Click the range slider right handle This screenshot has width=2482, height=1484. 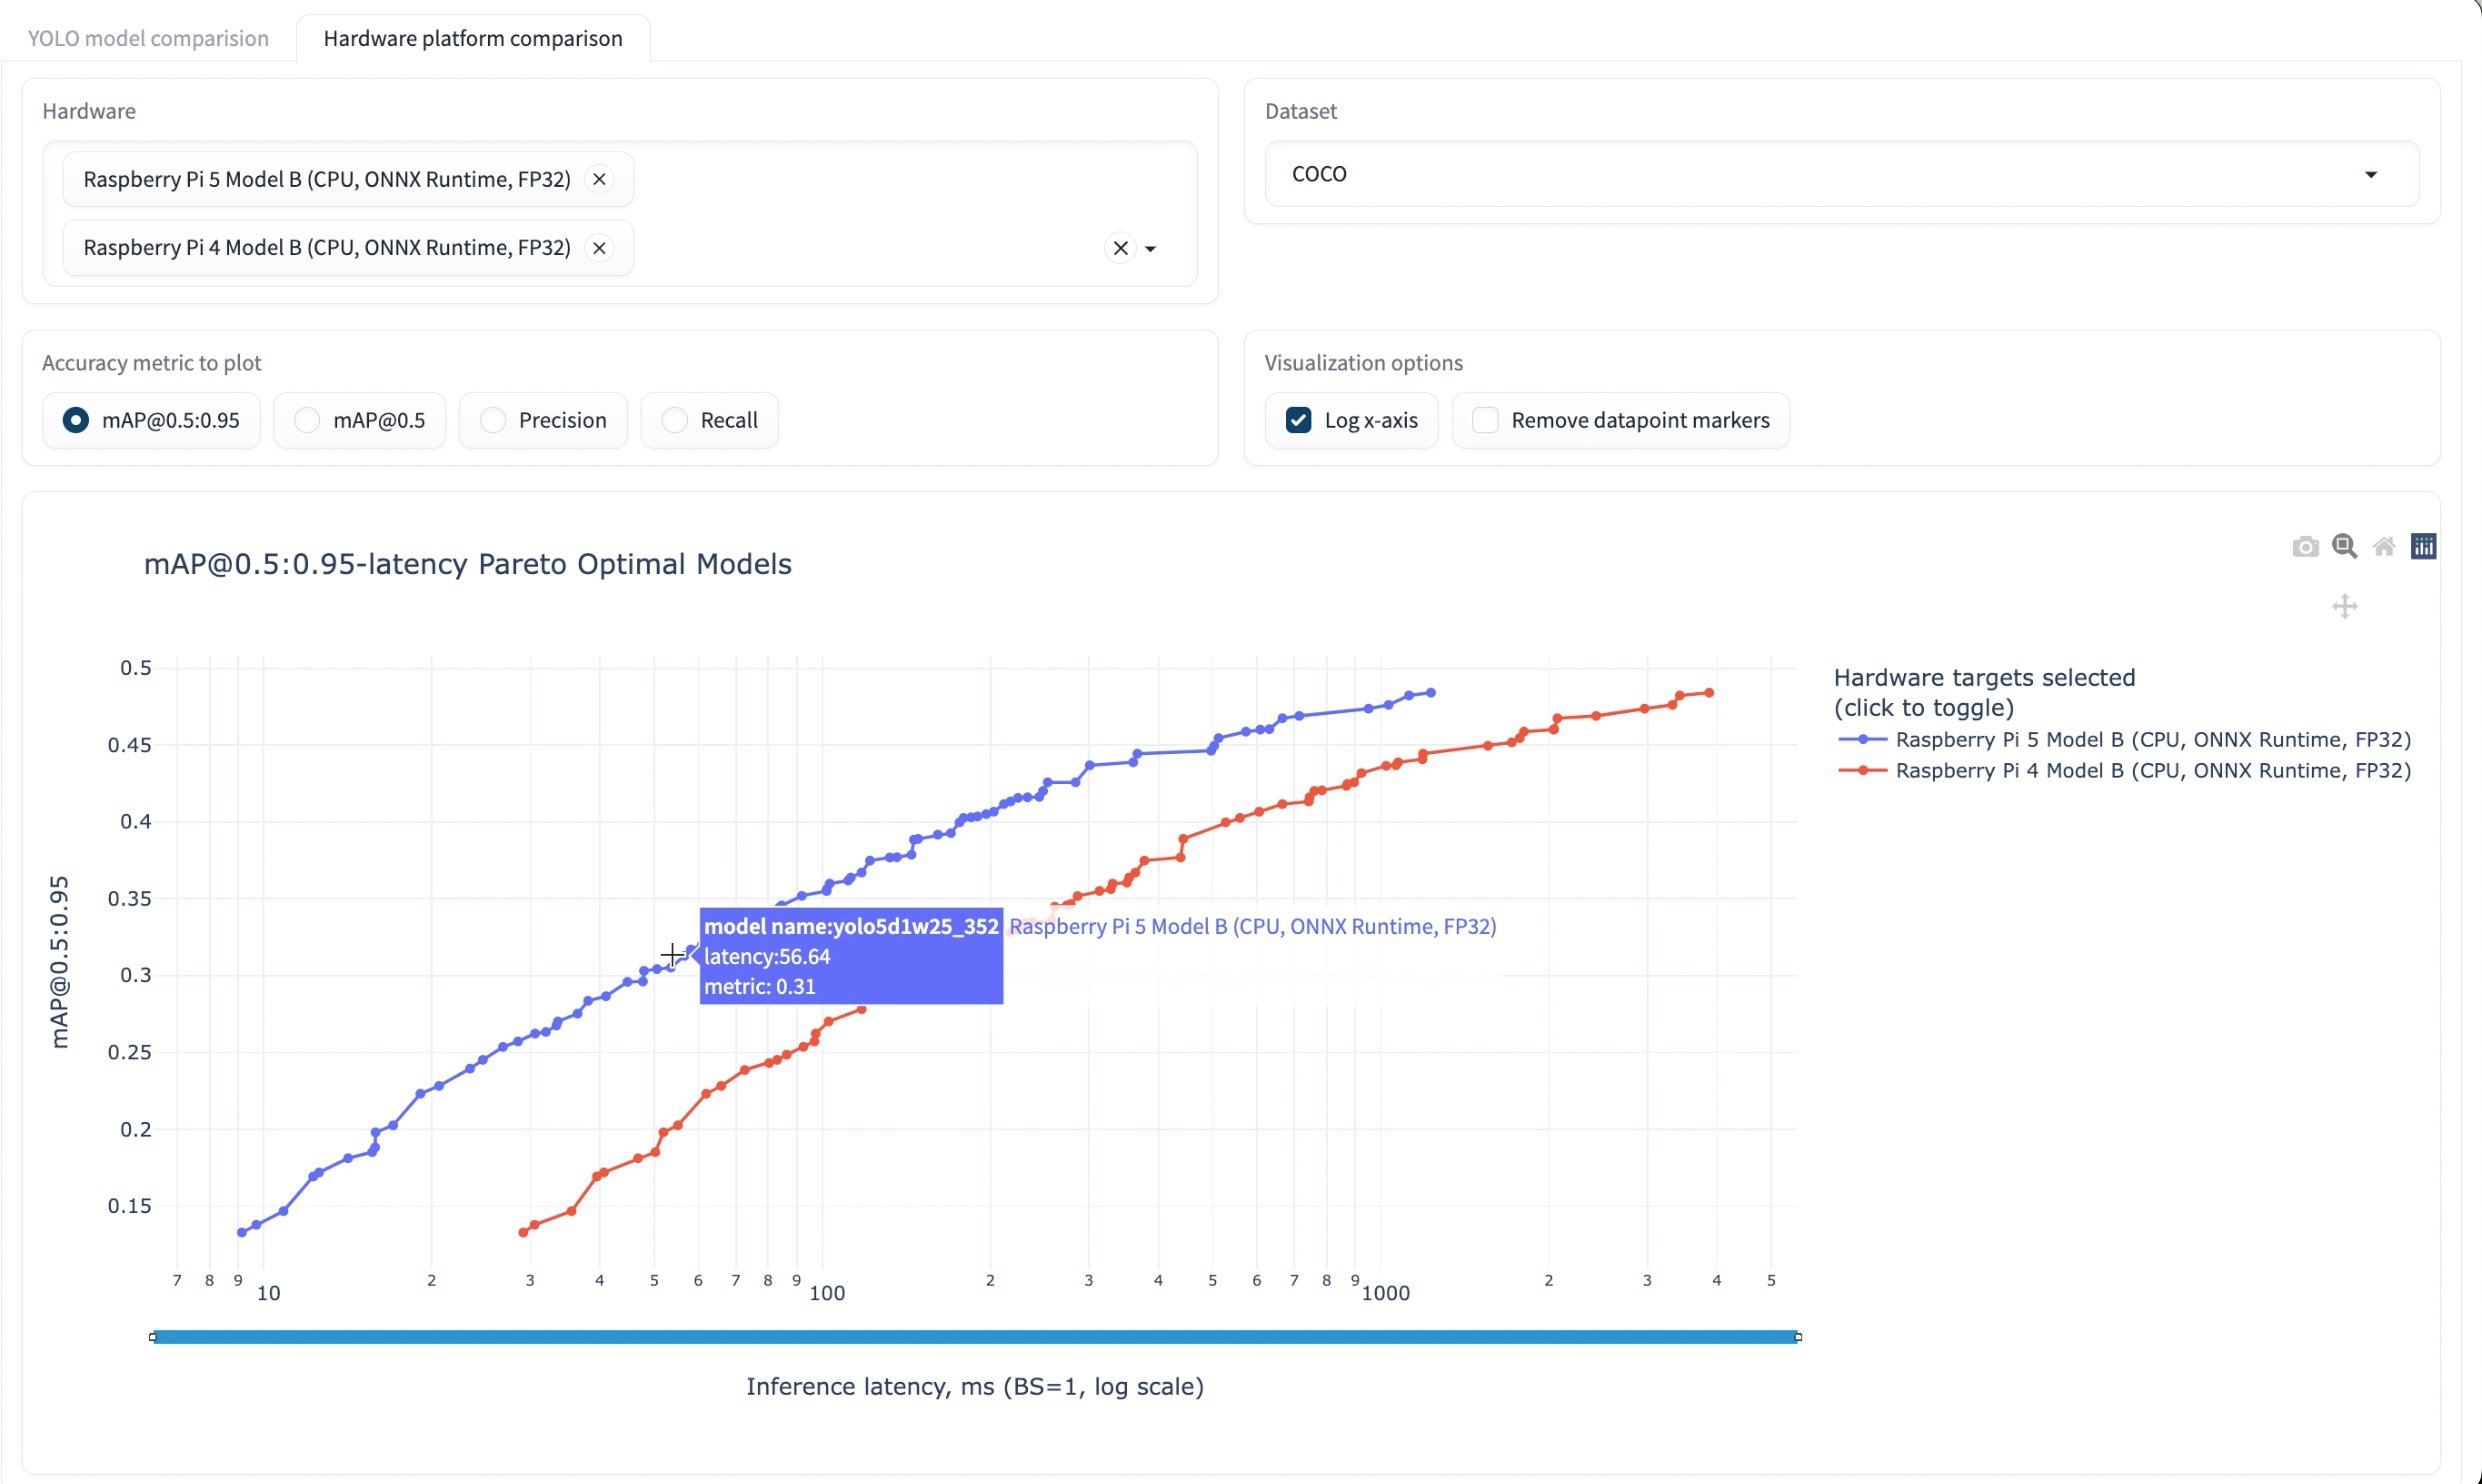pyautogui.click(x=1798, y=1337)
